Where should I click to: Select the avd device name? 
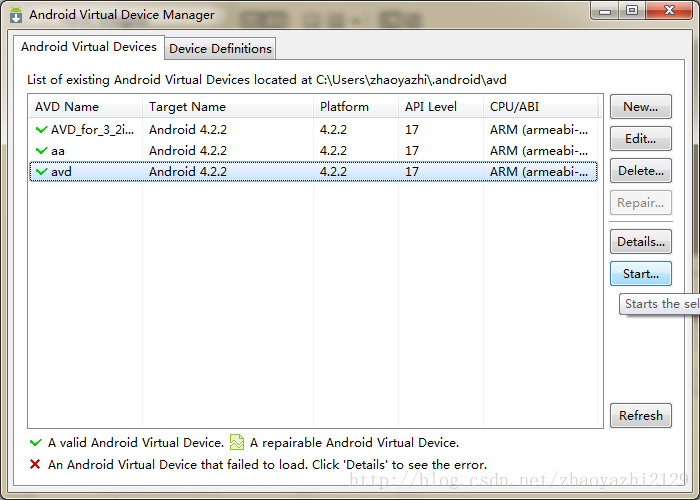(x=61, y=171)
